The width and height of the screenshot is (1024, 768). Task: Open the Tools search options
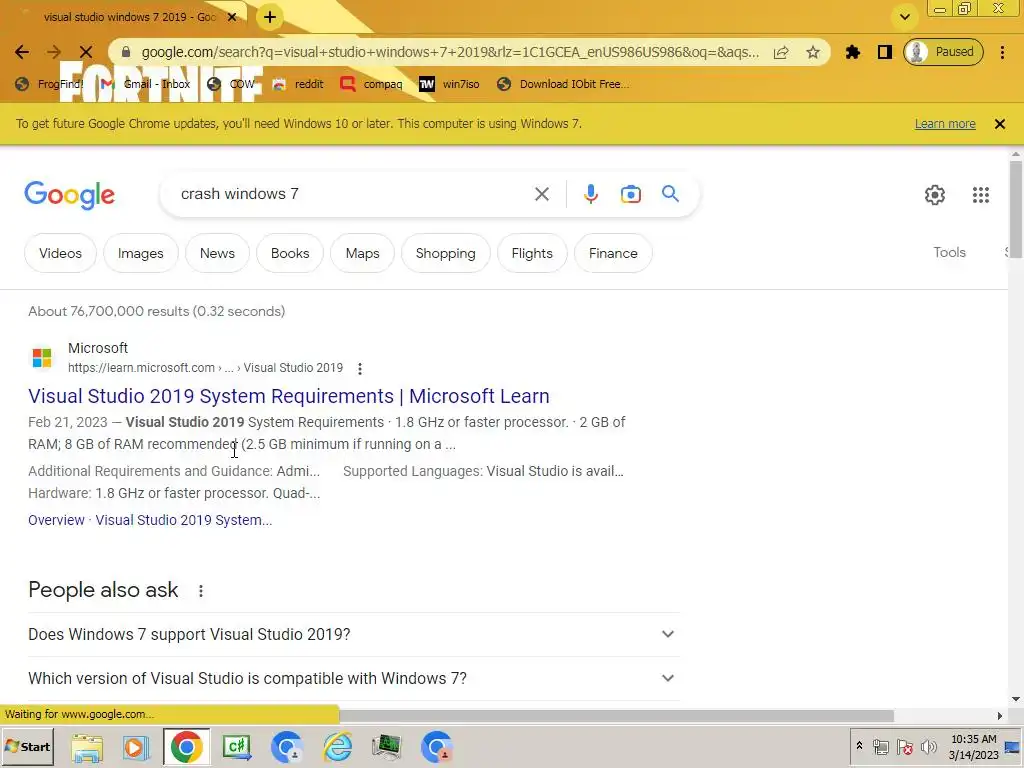click(949, 253)
